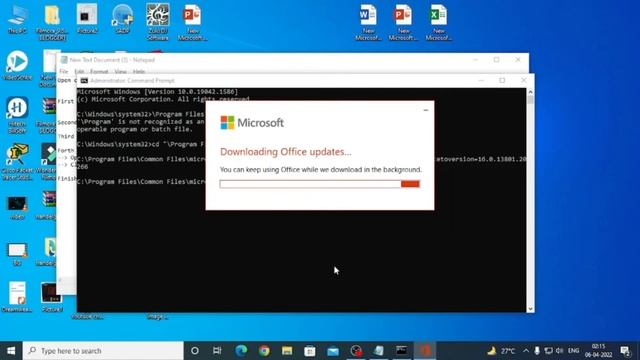Open Cortana from the taskbar
Viewport: 640px width, 360px height.
195,351
